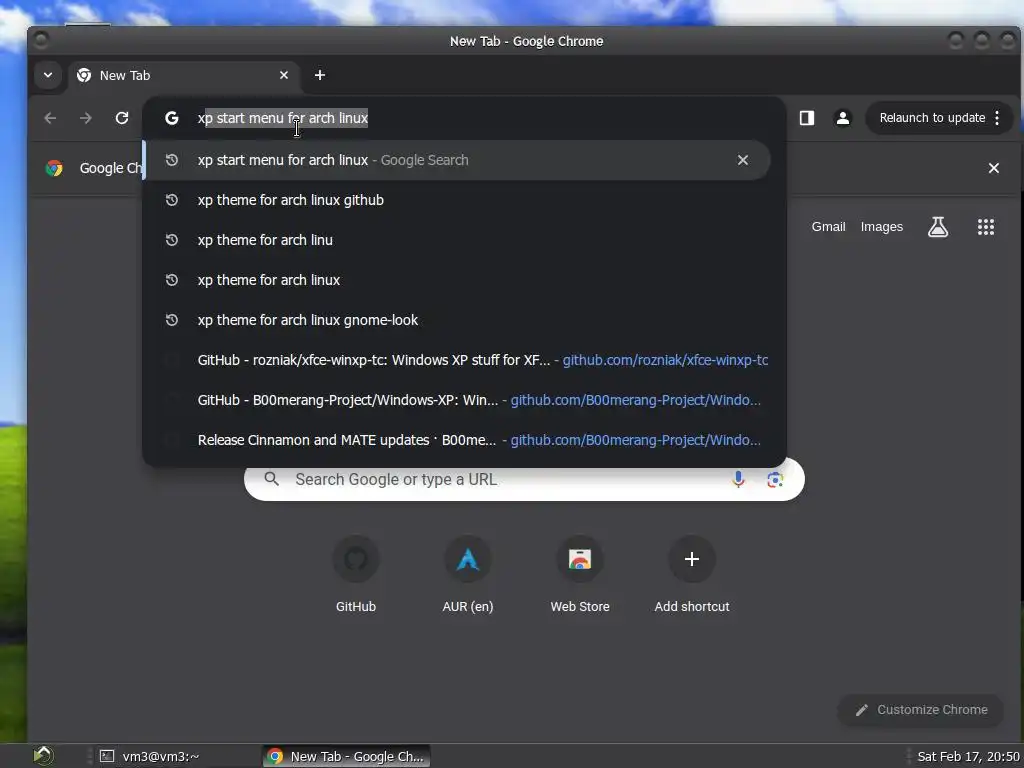Open the Chrome three-dot menu
The height and width of the screenshot is (768, 1024).
[997, 118]
